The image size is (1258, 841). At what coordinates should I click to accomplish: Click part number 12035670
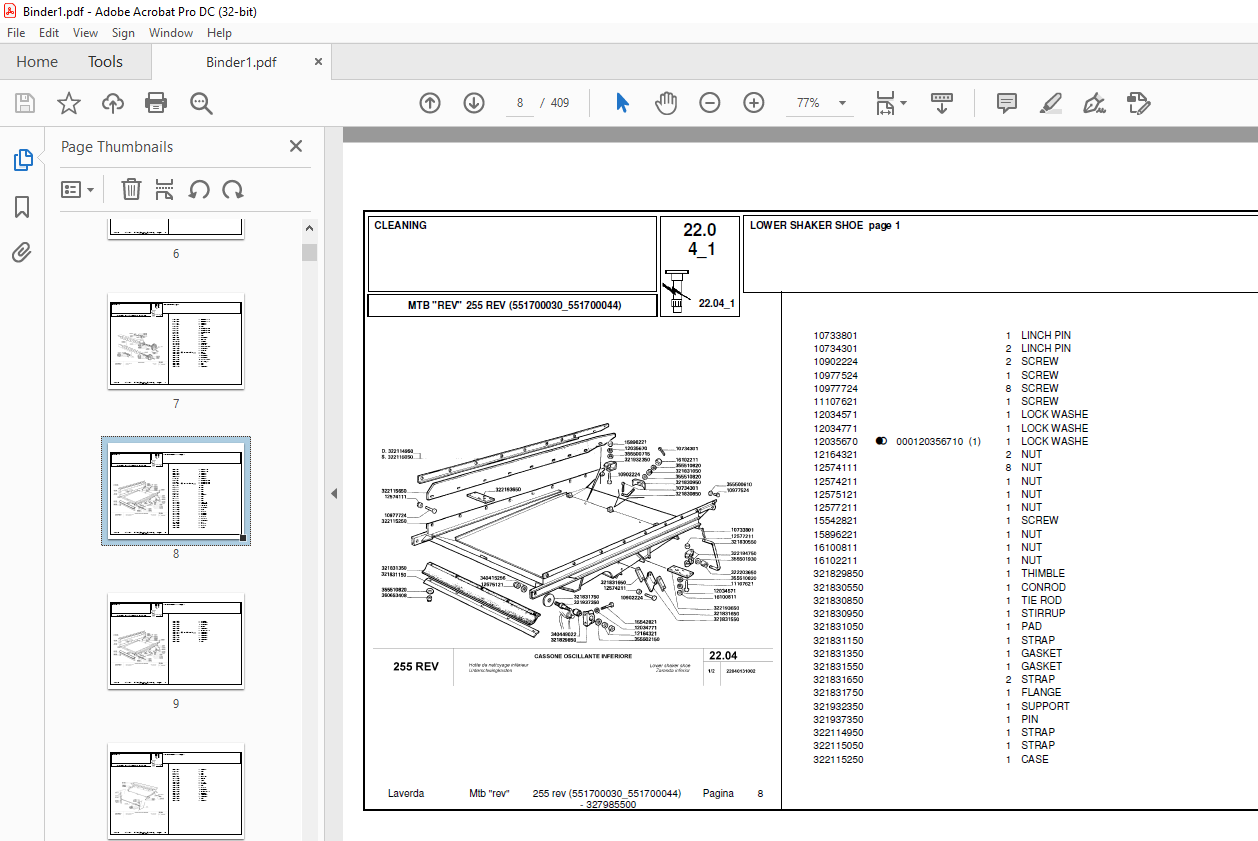click(835, 441)
